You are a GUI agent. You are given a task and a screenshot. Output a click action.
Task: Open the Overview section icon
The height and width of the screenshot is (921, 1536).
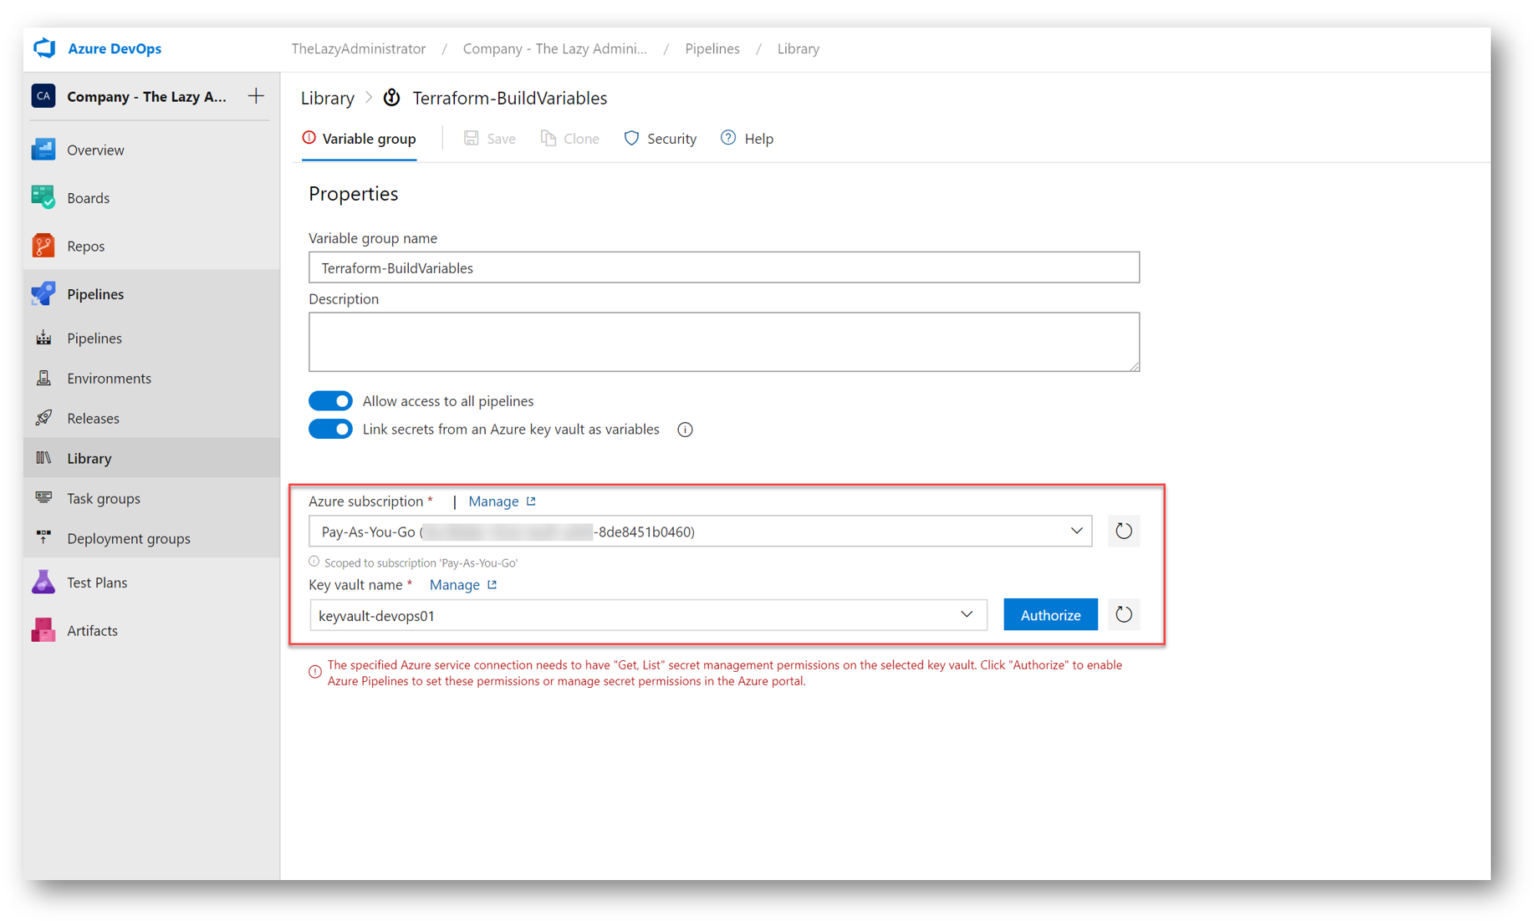coord(43,150)
